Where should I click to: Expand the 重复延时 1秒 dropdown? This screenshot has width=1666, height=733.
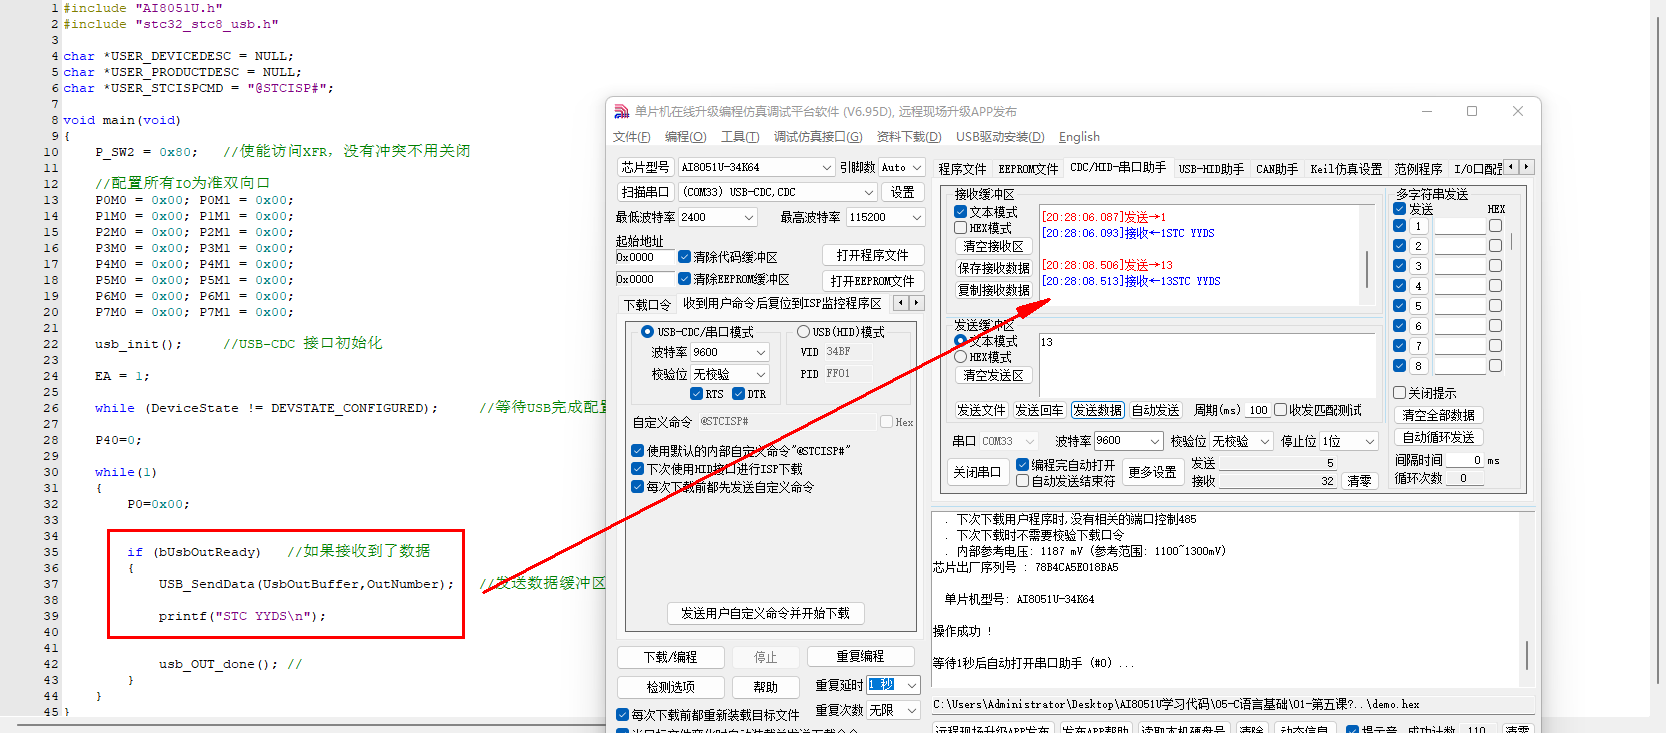[x=894, y=685]
